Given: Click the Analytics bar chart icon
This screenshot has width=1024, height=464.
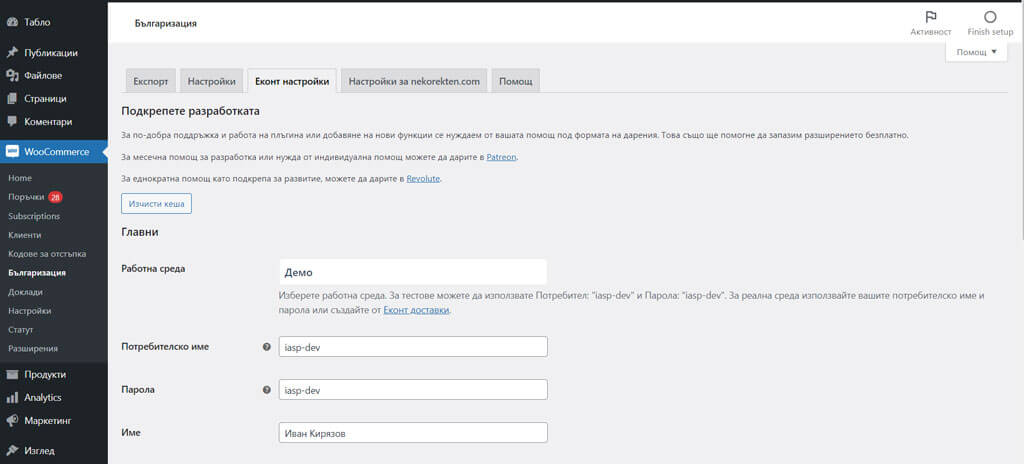Looking at the screenshot, I should (x=12, y=397).
